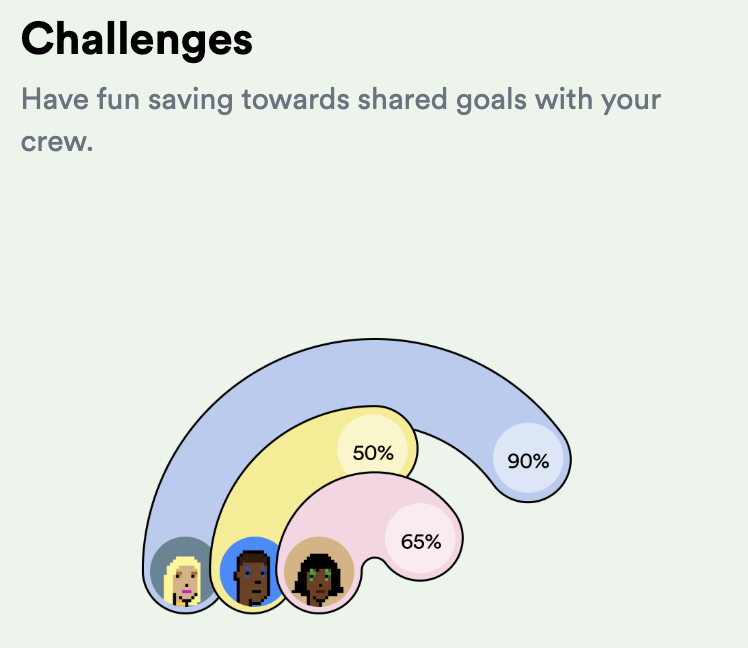This screenshot has height=648, width=748.
Task: Open the black-haired avatar on tan circle
Action: 319,573
